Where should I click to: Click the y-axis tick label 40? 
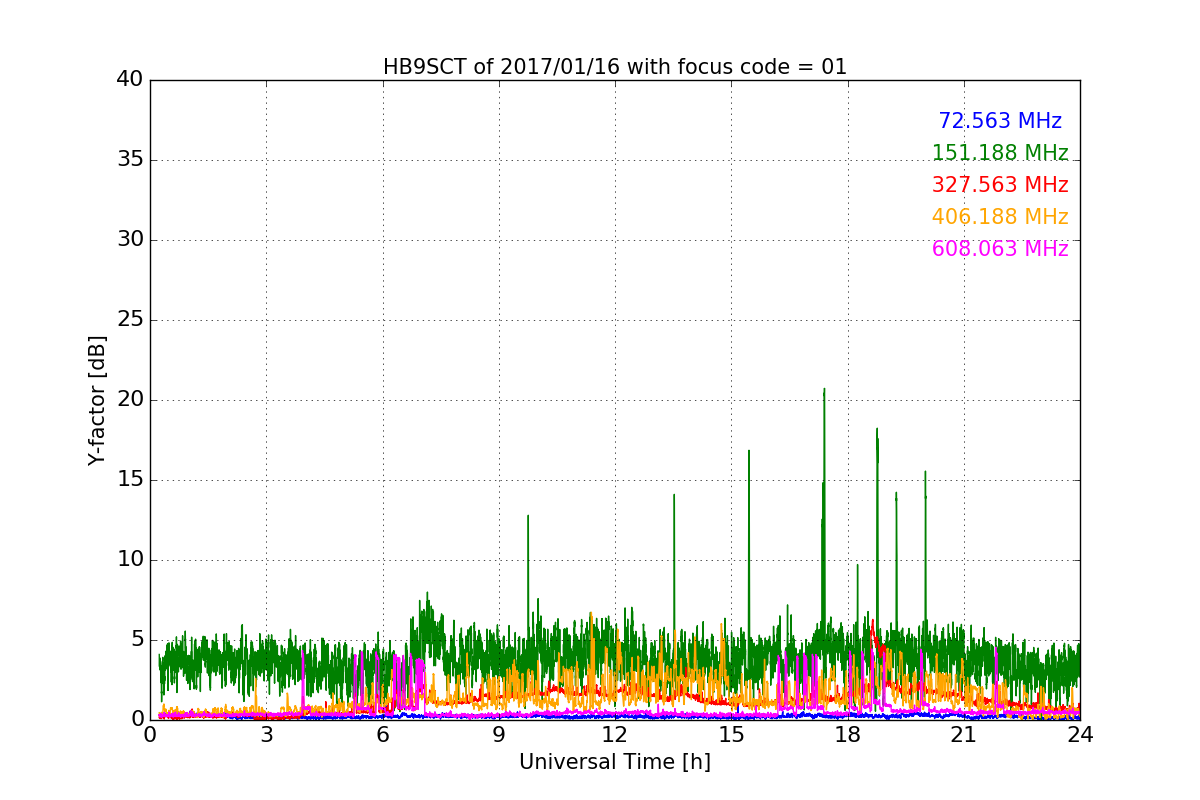click(x=130, y=80)
